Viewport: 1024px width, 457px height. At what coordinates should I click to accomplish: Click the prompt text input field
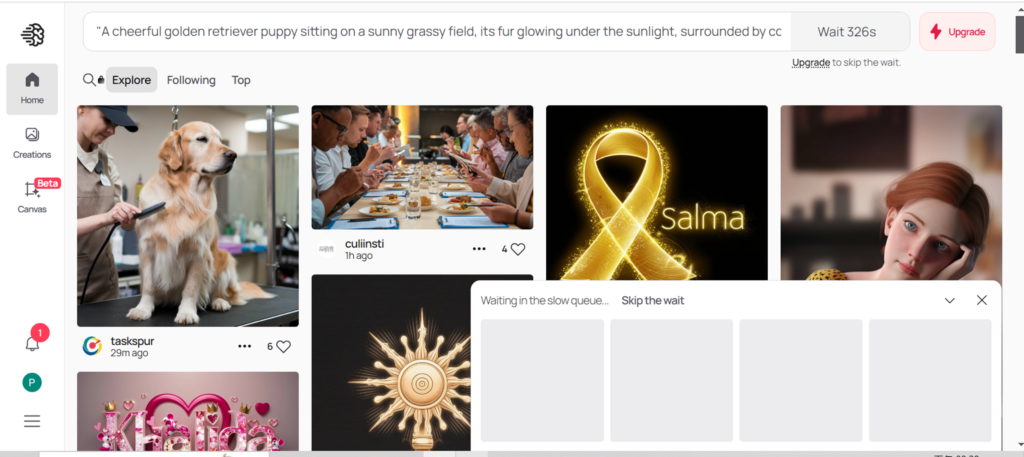pyautogui.click(x=437, y=32)
